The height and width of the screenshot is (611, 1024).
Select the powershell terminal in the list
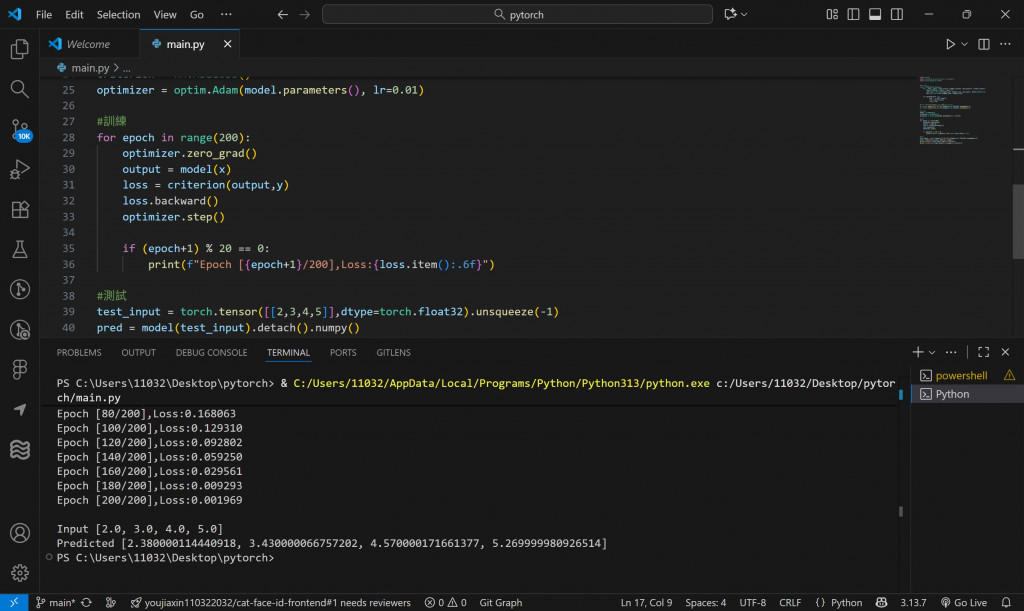click(x=961, y=375)
